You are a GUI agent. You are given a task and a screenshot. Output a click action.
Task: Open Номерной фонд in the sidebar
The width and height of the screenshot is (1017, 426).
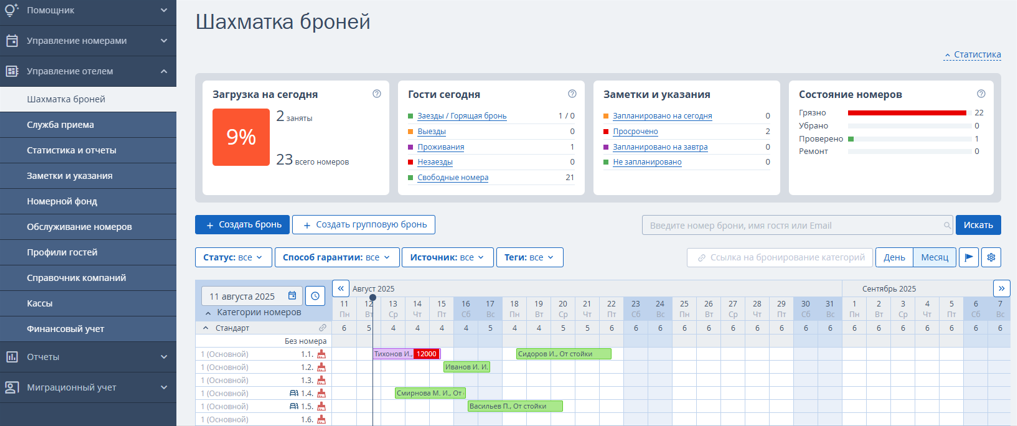88,202
